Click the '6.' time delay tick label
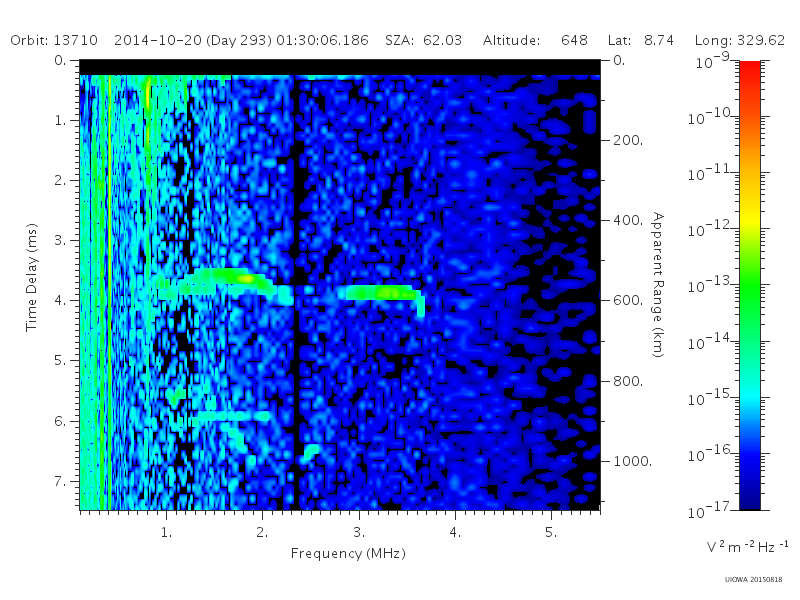The width and height of the screenshot is (800, 600). point(61,421)
